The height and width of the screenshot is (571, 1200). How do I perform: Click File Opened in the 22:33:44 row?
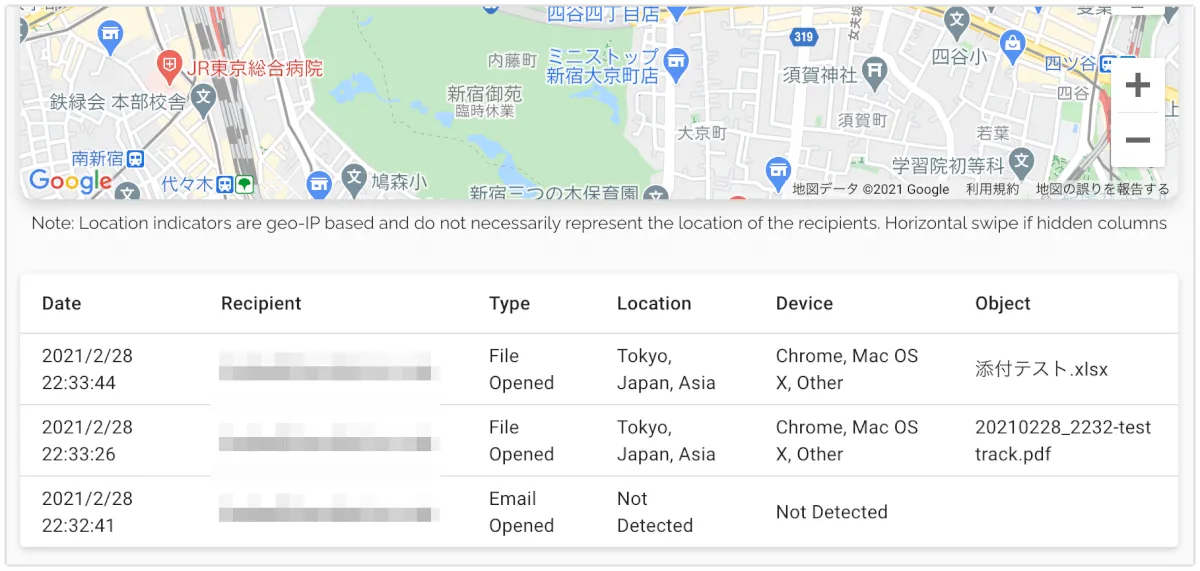pyautogui.click(x=521, y=369)
